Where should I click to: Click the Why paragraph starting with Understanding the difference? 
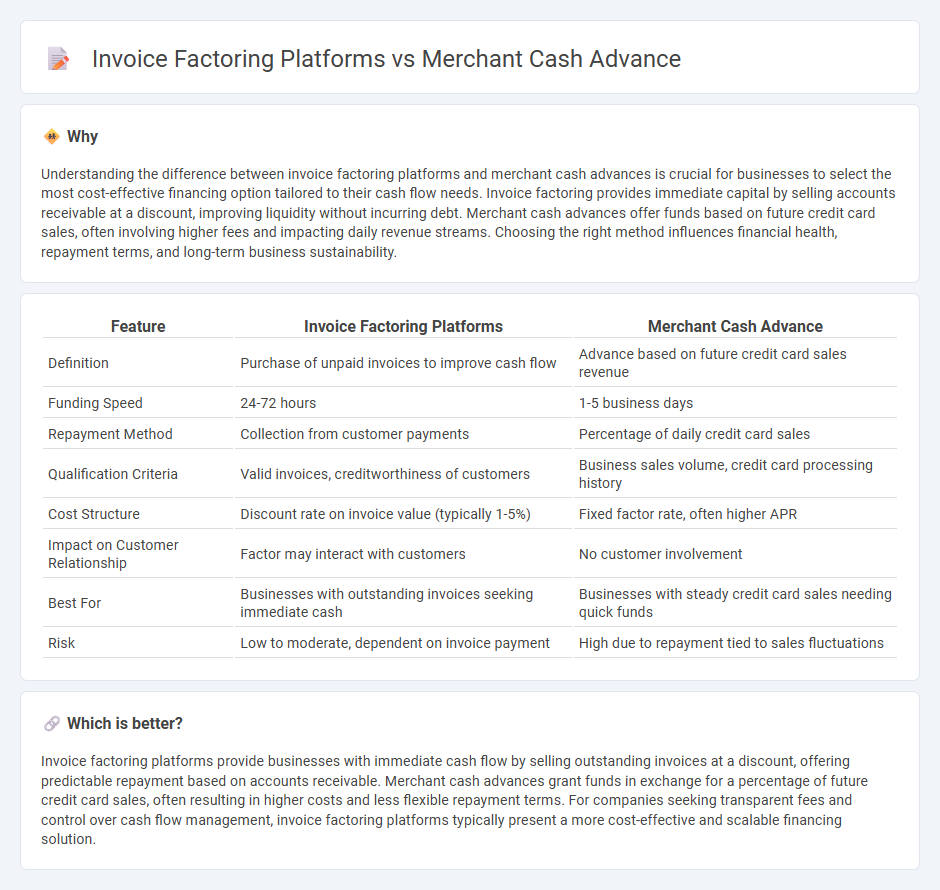tap(468, 213)
